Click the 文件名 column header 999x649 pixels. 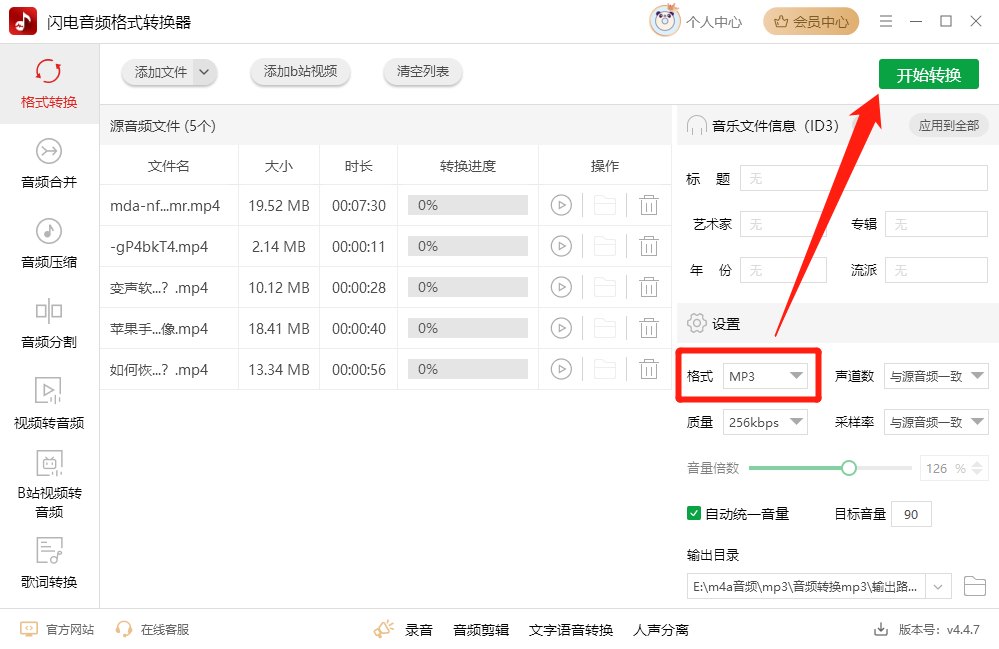(169, 166)
